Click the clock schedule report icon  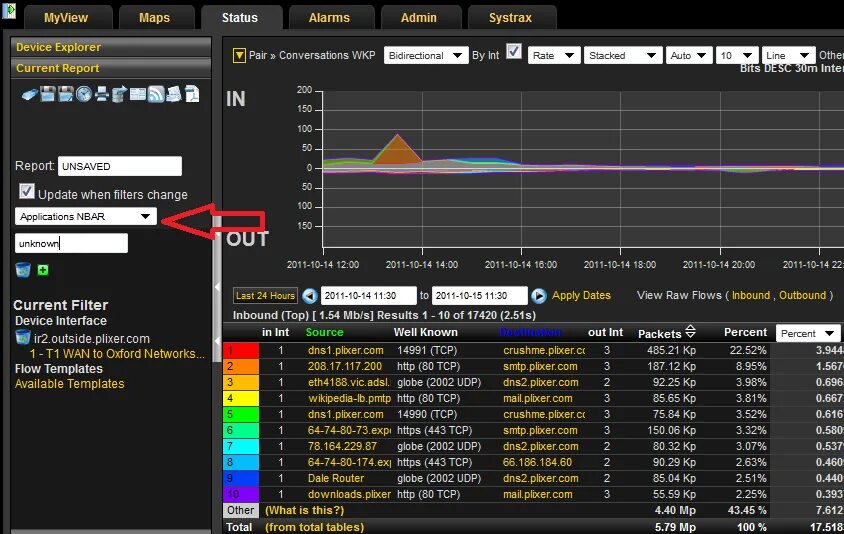pyautogui.click(x=83, y=94)
